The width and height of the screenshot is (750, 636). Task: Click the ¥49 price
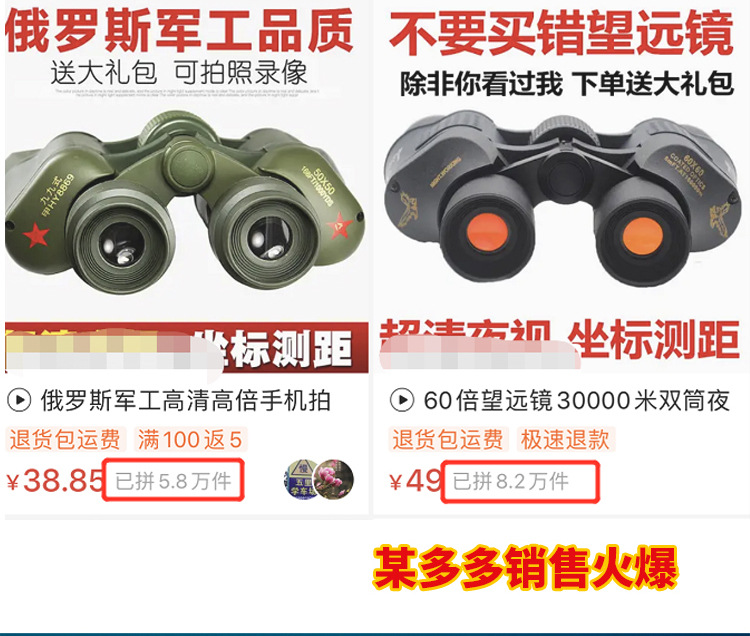(415, 481)
